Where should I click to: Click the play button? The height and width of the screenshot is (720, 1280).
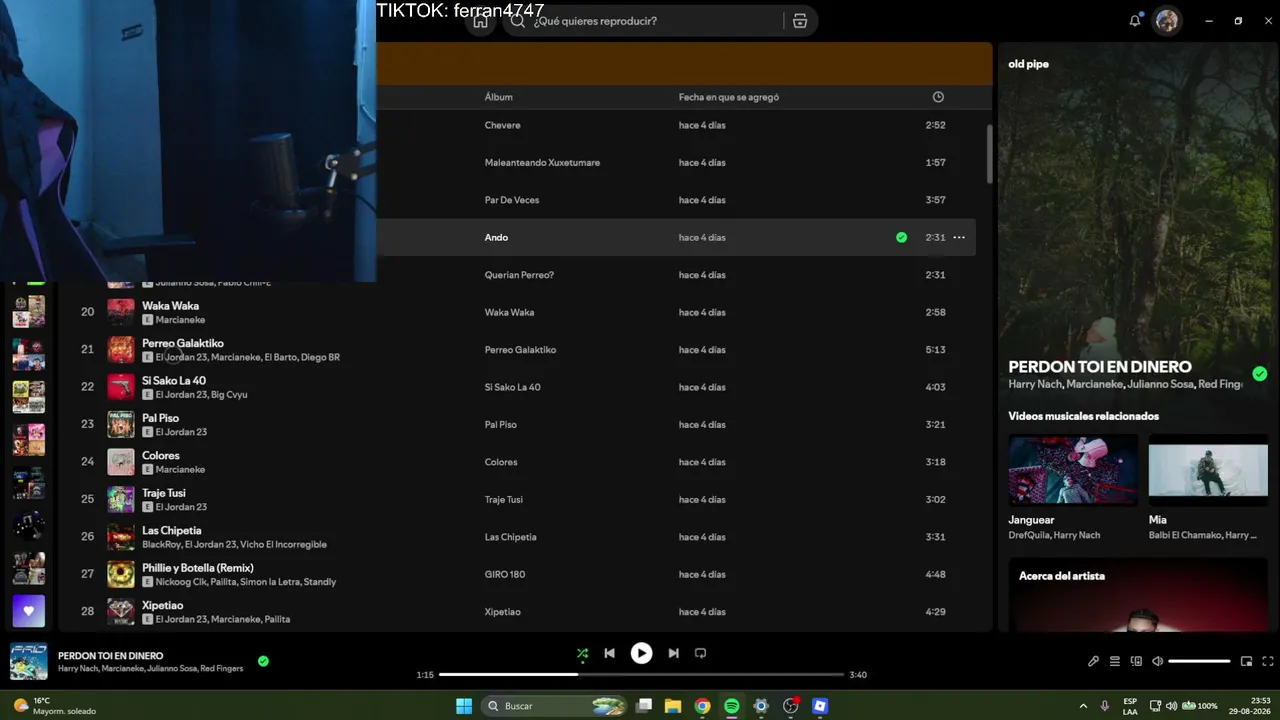(641, 653)
